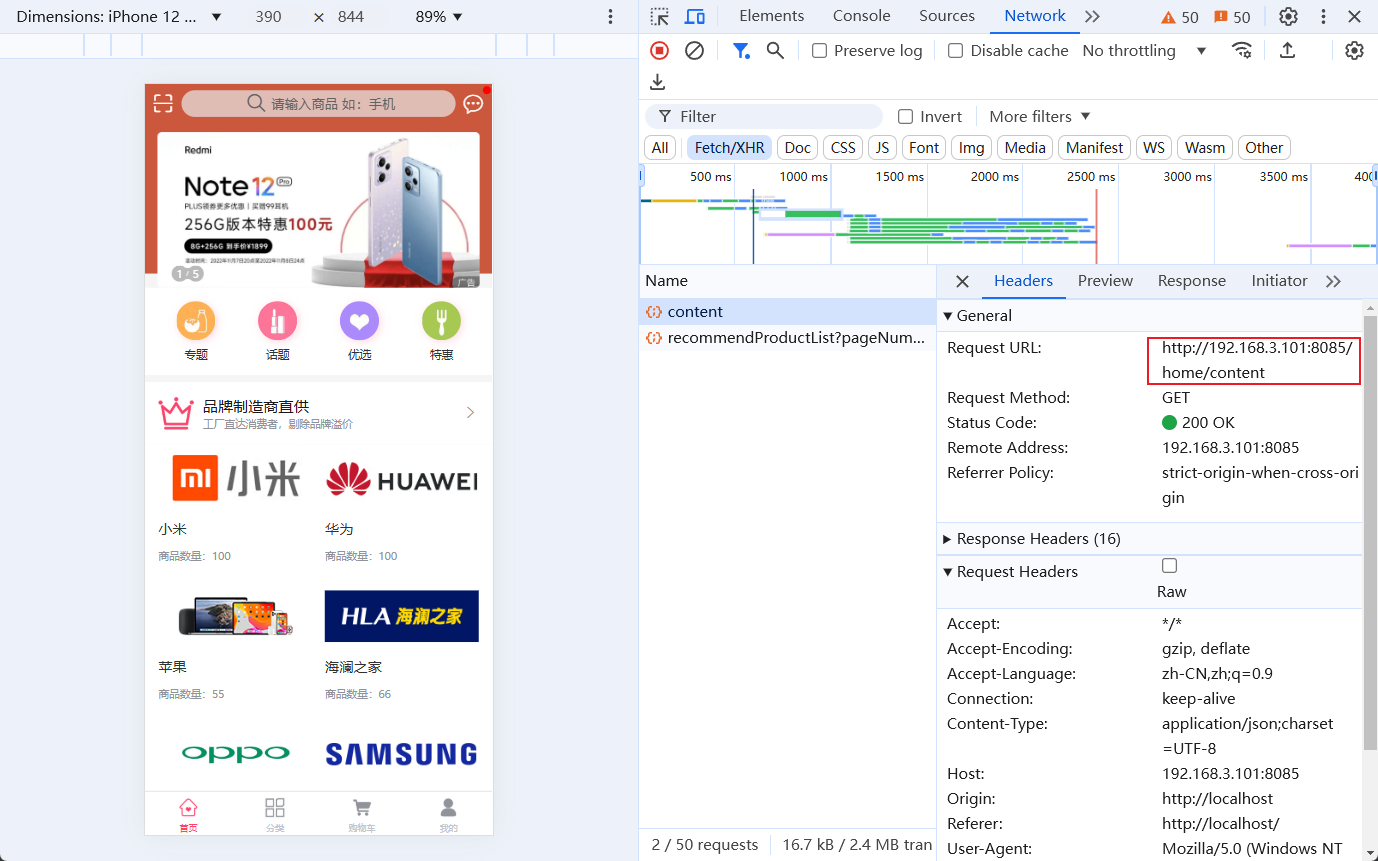Open 品牌制造商直供 section arrow
The image size is (1378, 861).
[x=470, y=413]
